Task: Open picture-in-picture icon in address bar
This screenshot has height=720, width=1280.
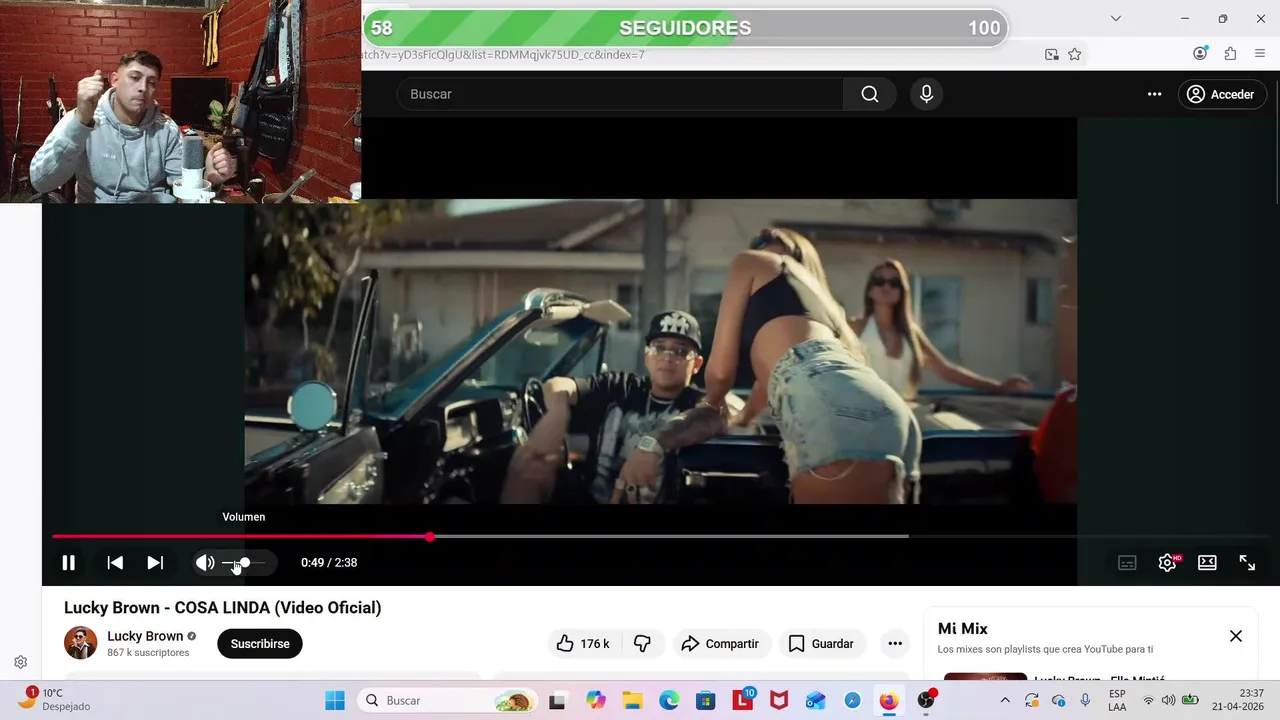Action: (1052, 54)
